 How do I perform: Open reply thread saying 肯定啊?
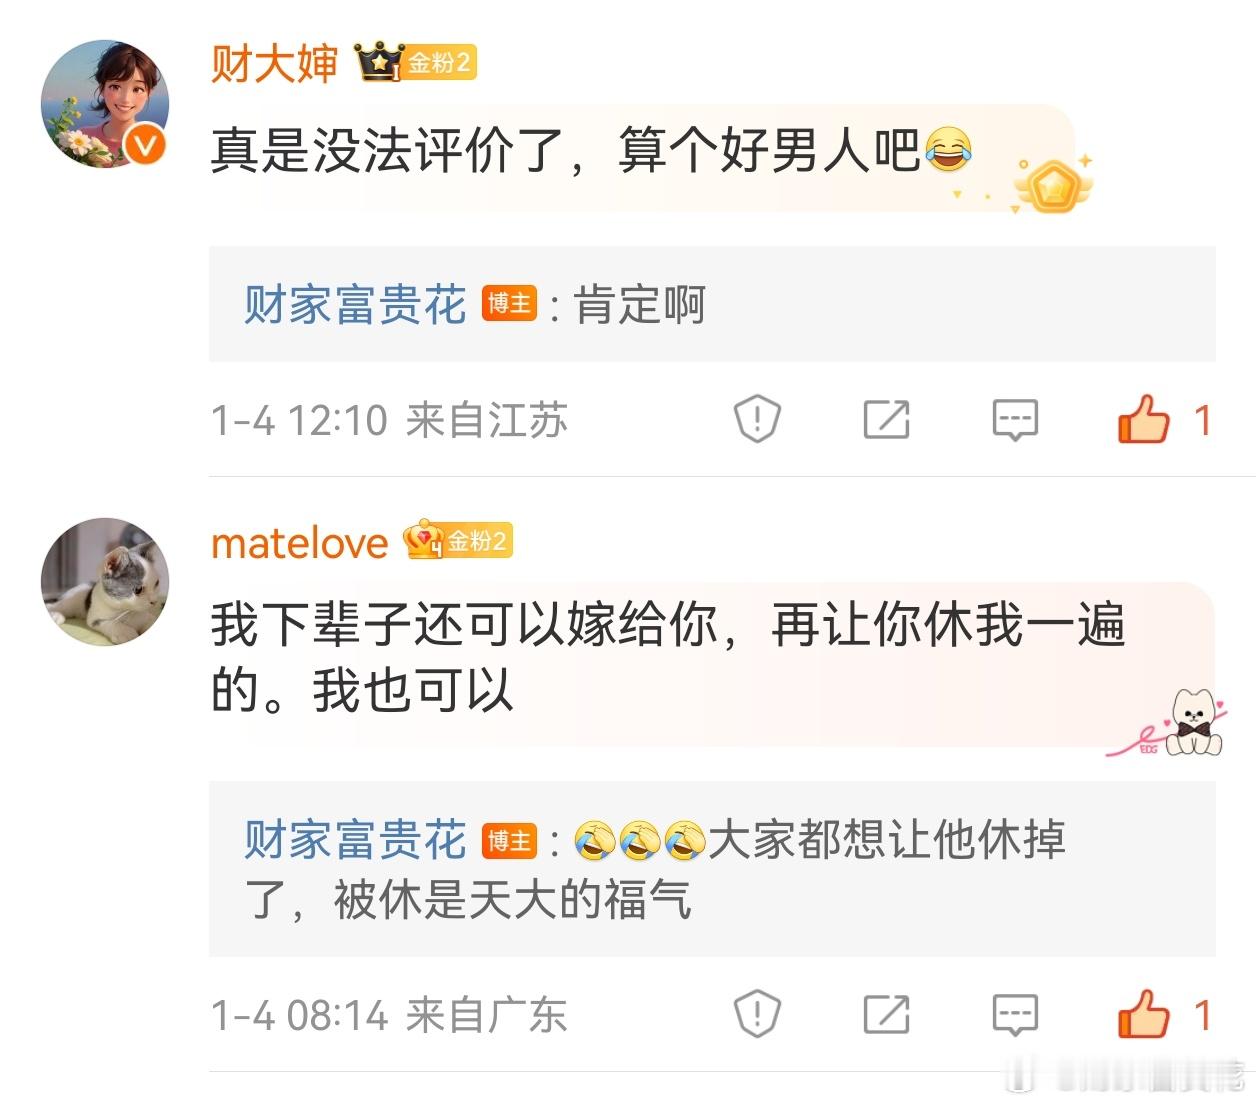(x=712, y=304)
